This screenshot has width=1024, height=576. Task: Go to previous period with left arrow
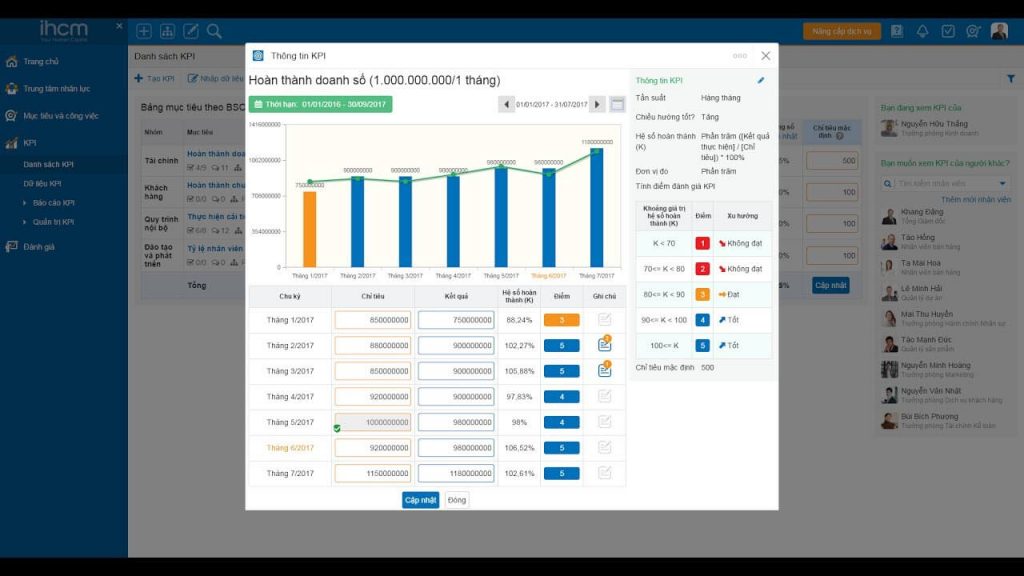click(506, 104)
